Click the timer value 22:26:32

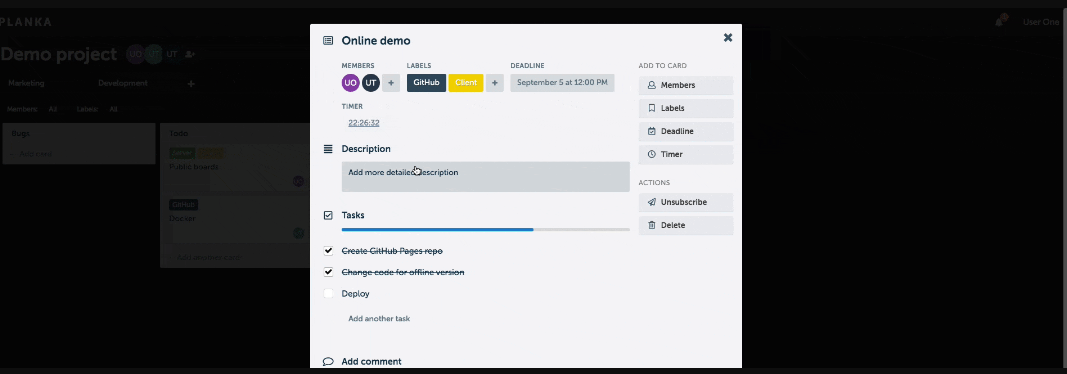click(x=363, y=123)
